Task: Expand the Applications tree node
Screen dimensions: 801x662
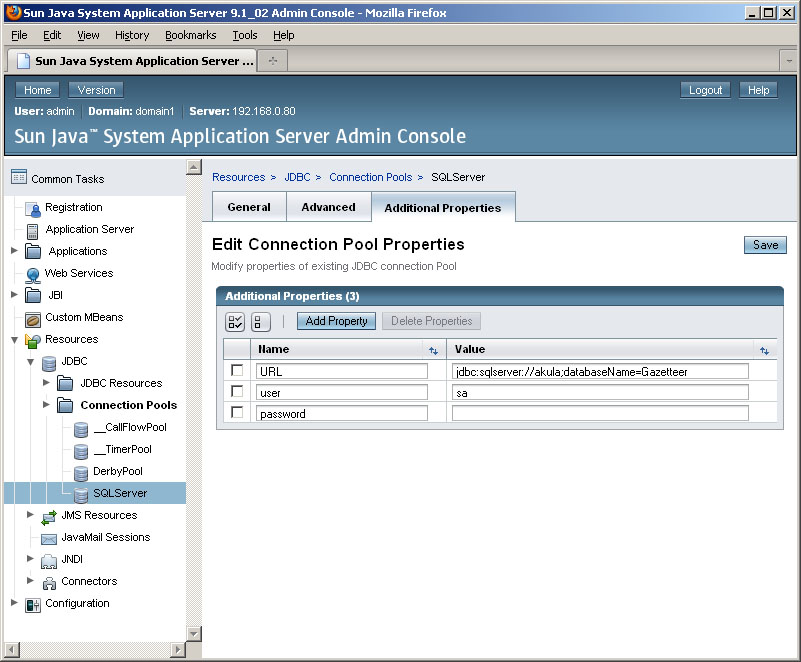Action: [x=14, y=250]
